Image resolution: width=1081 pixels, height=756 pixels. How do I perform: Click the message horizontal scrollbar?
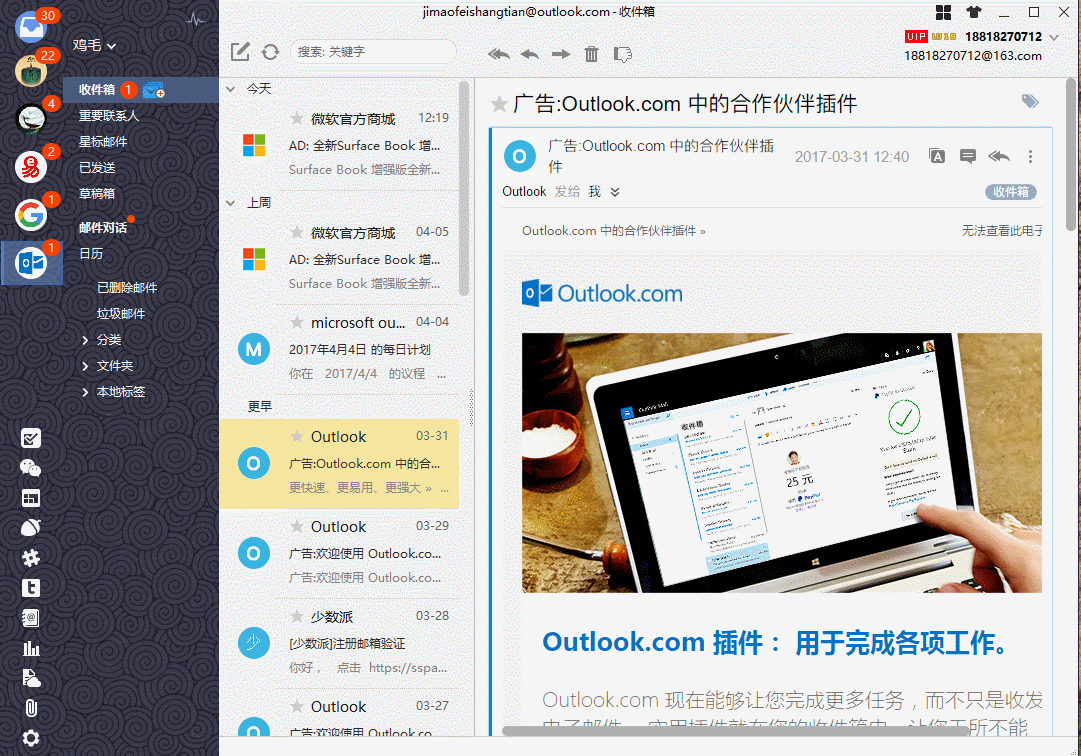(x=736, y=731)
